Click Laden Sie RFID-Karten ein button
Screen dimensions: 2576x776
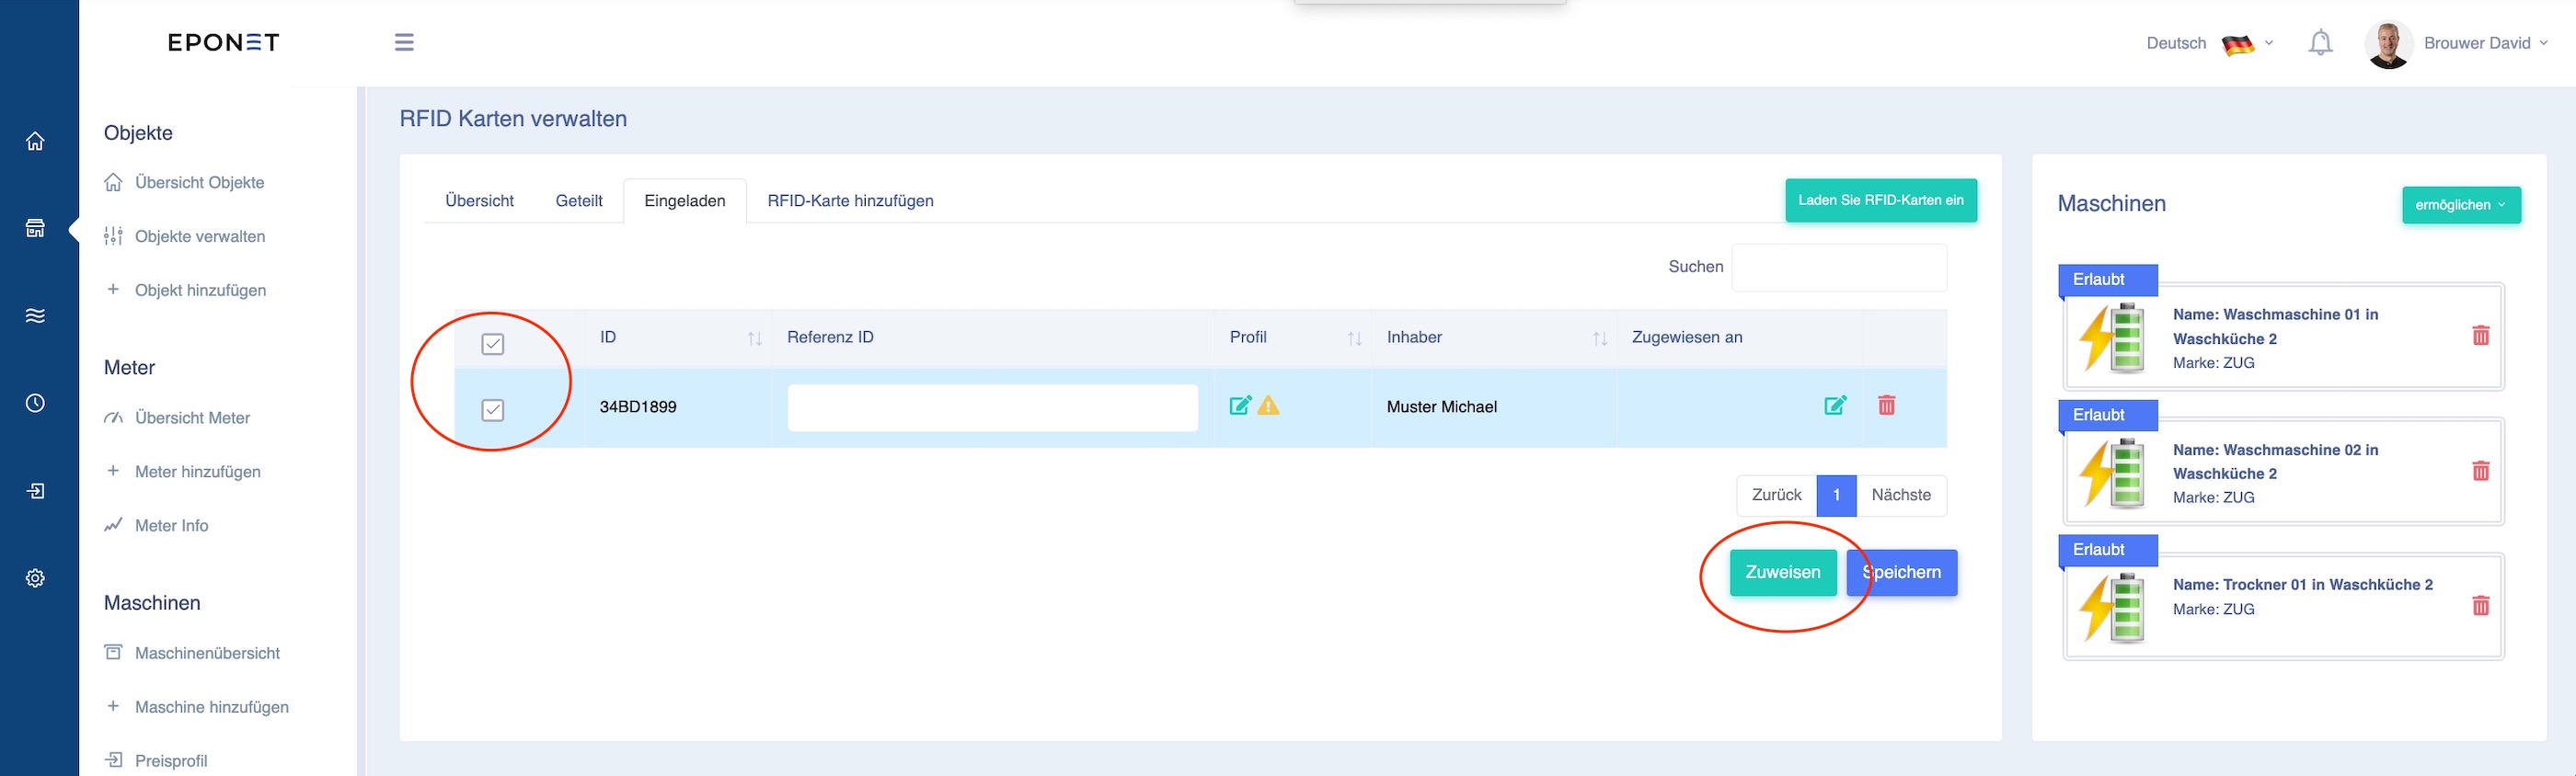(1880, 200)
